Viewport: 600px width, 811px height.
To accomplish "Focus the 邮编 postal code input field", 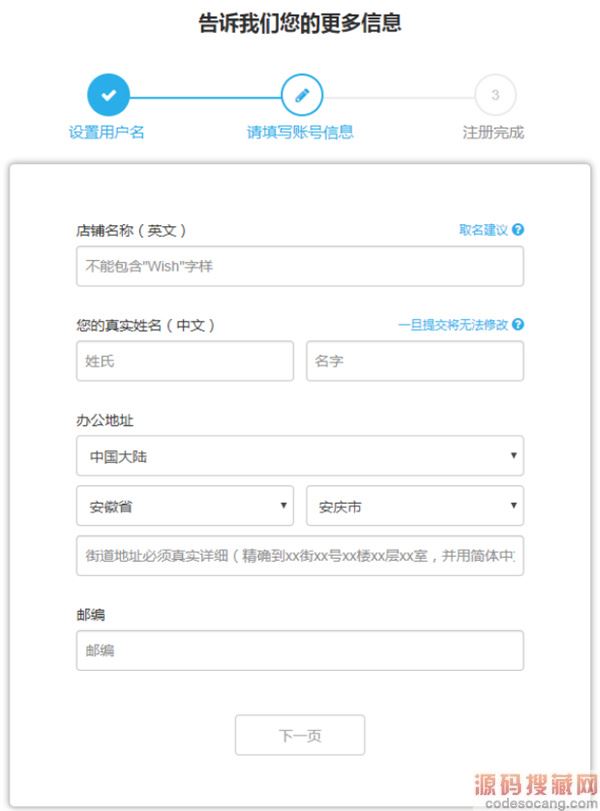I will (300, 650).
